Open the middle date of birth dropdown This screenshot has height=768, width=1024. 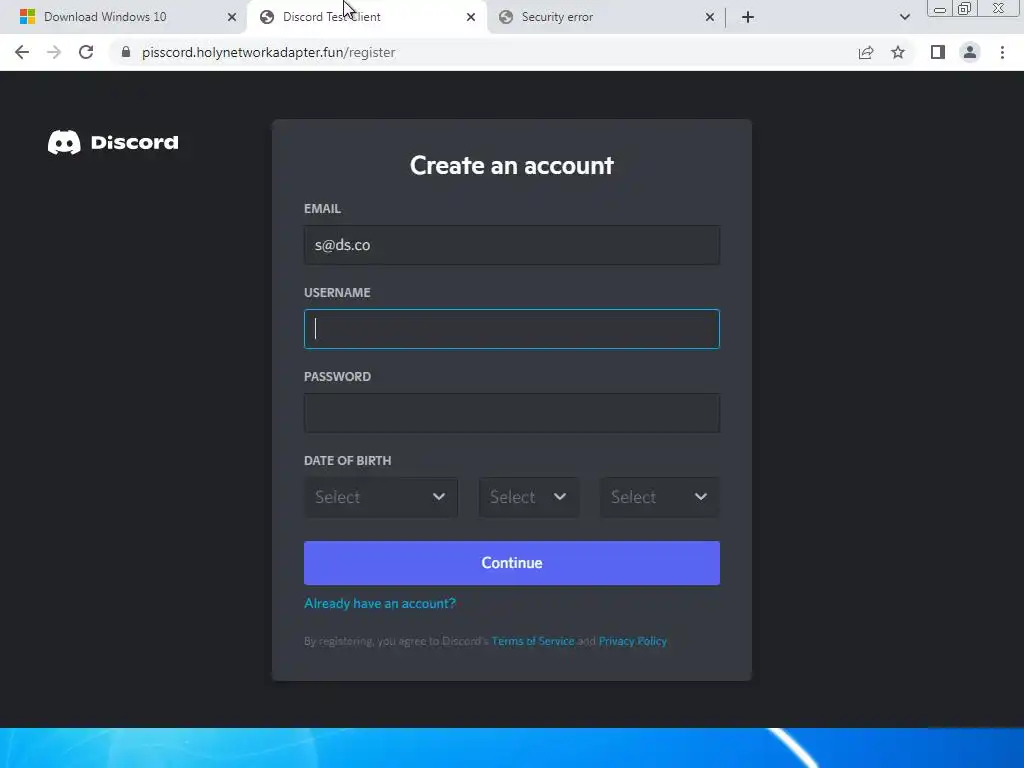tap(528, 497)
